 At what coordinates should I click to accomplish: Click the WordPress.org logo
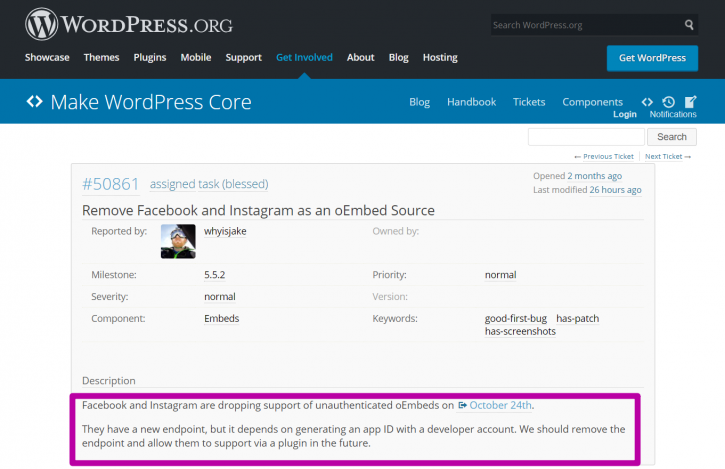(x=129, y=24)
